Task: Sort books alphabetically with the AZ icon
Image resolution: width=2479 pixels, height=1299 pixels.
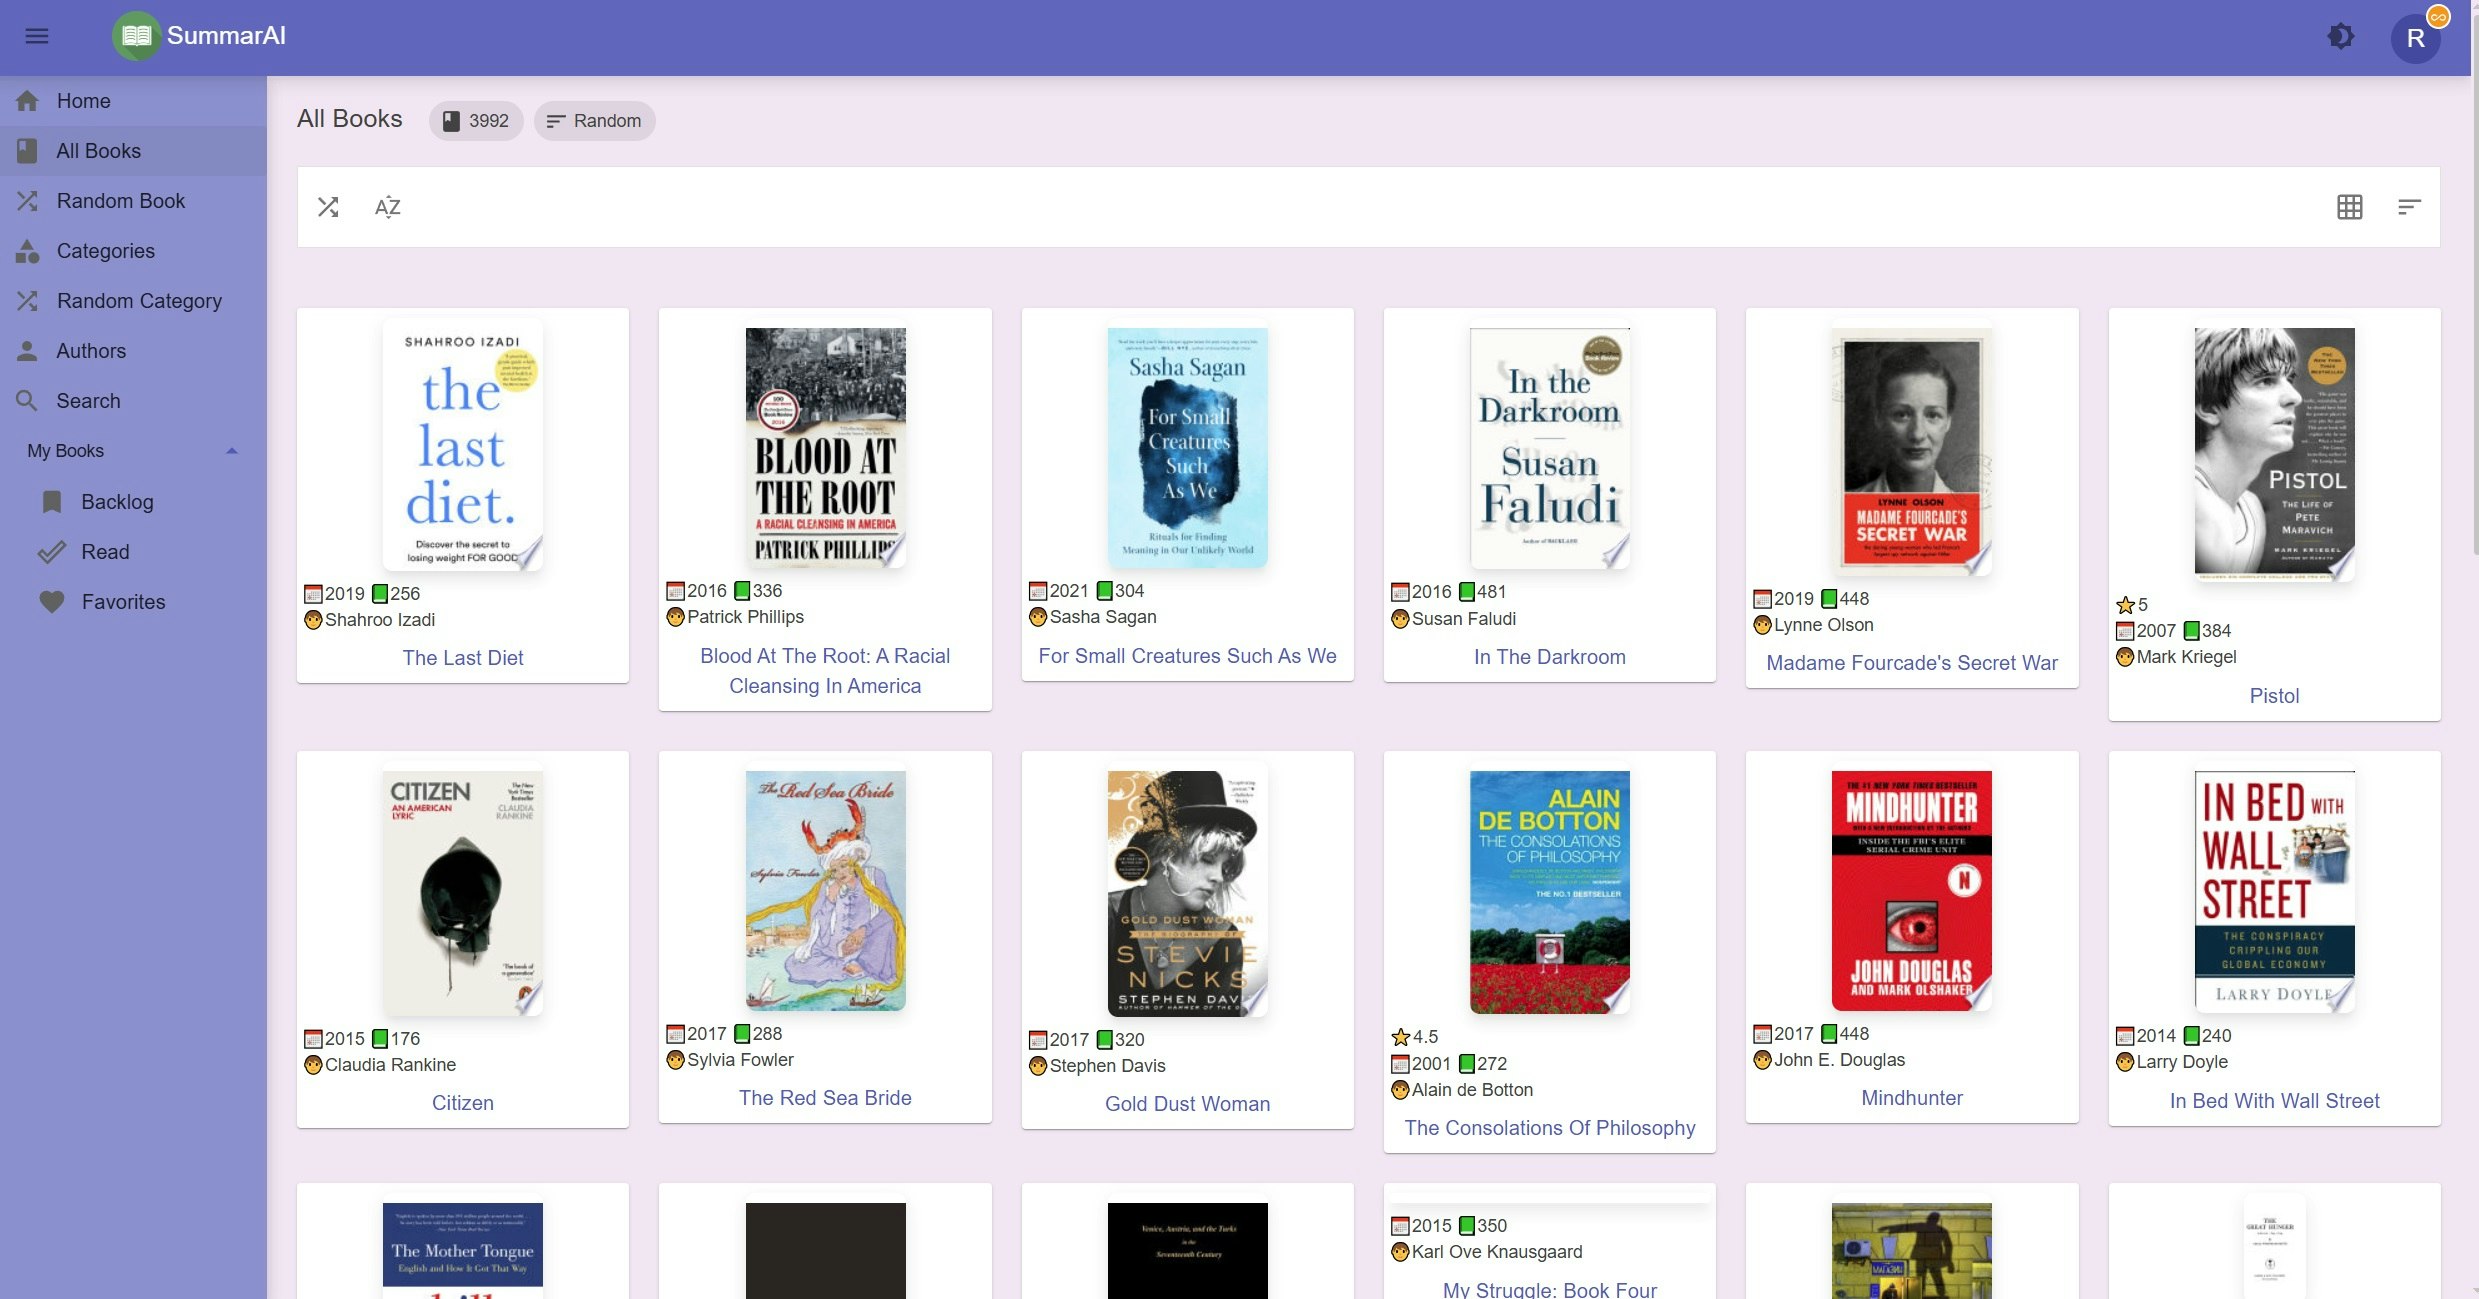Action: (x=388, y=207)
